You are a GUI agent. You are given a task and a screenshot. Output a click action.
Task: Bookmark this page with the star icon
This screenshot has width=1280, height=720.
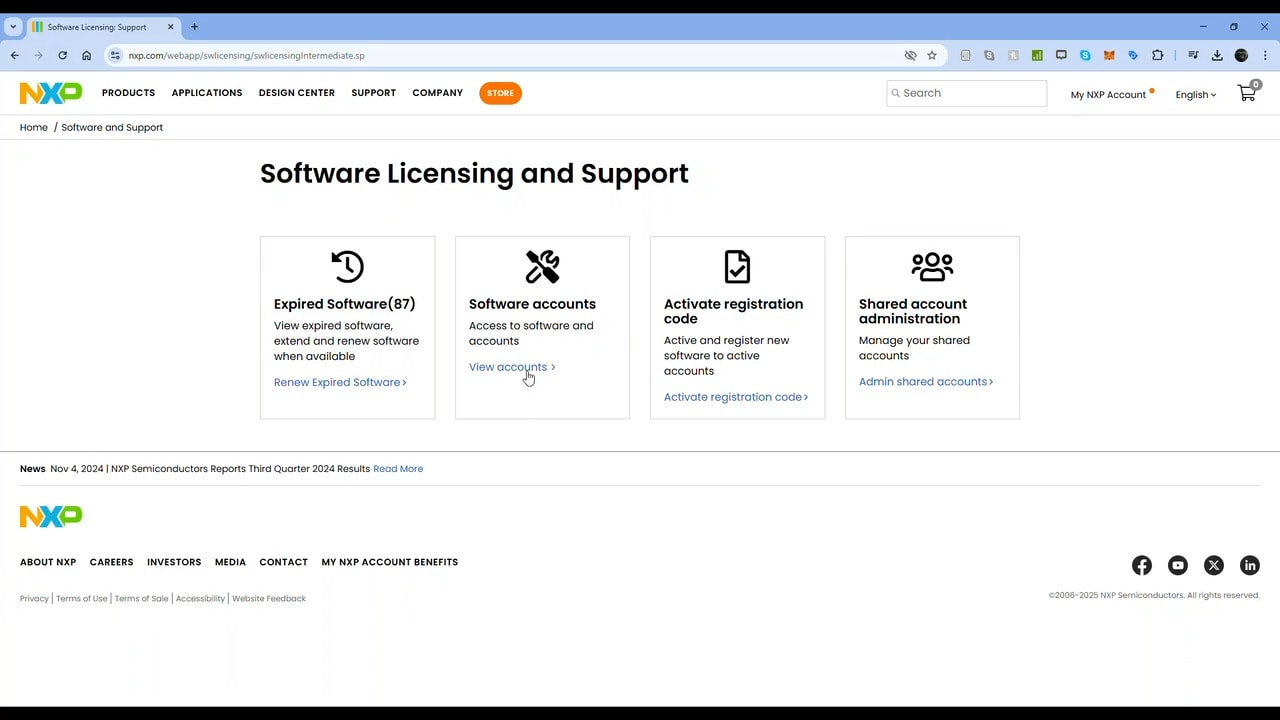click(932, 56)
